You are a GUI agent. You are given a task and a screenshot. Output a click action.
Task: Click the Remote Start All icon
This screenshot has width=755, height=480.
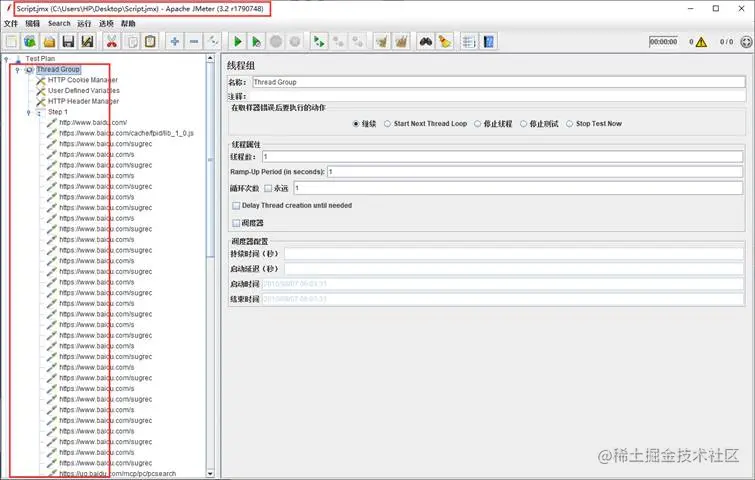319,42
